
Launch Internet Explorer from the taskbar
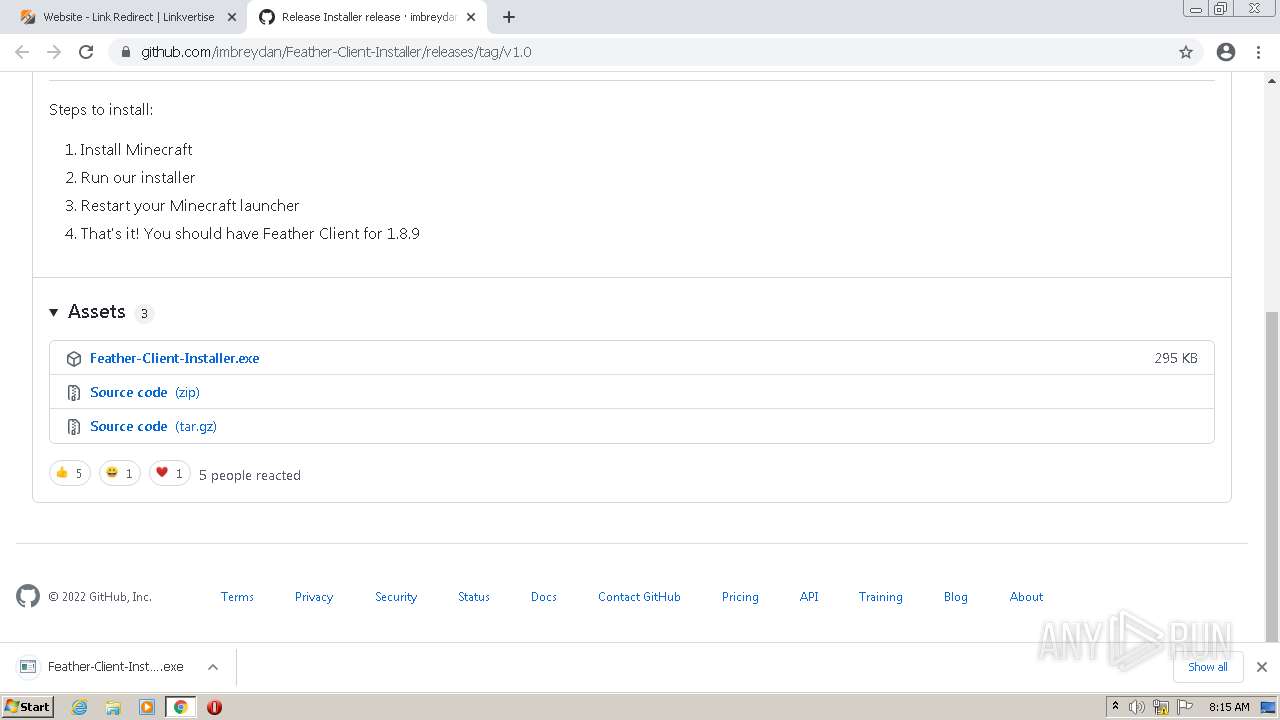79,707
